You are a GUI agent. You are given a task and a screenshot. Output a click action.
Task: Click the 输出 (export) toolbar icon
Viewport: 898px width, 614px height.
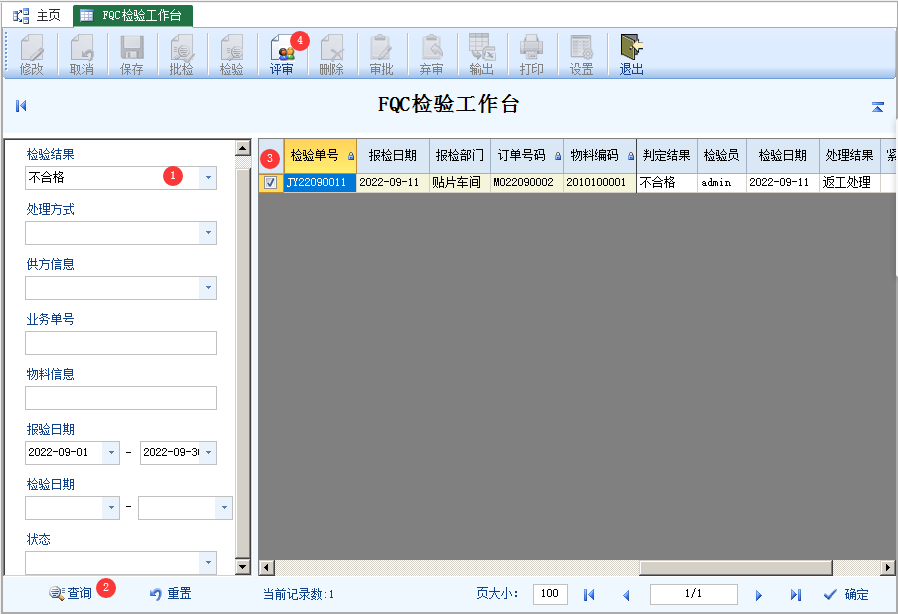point(482,54)
